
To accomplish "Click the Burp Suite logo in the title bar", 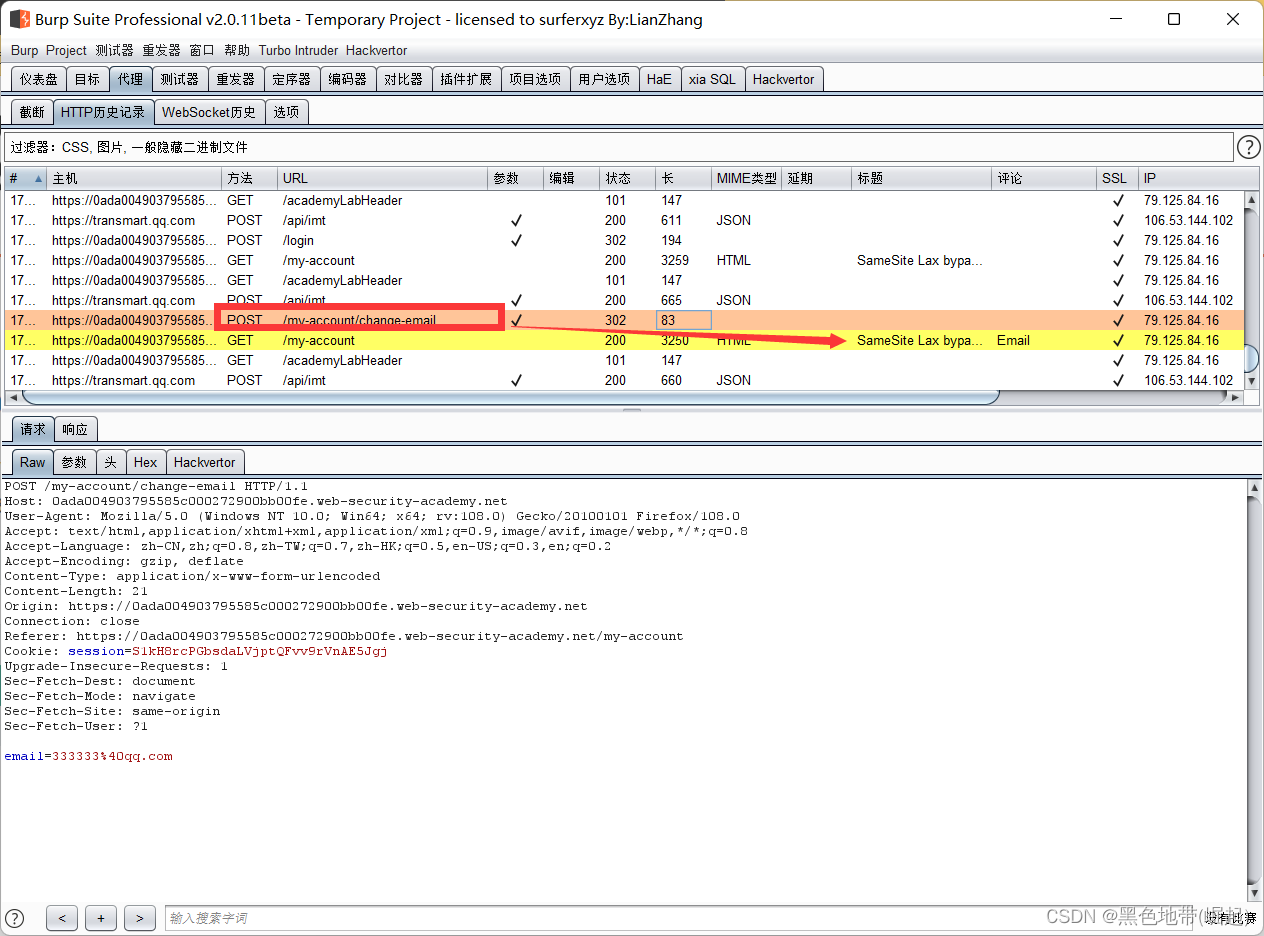I will pyautogui.click(x=19, y=19).
